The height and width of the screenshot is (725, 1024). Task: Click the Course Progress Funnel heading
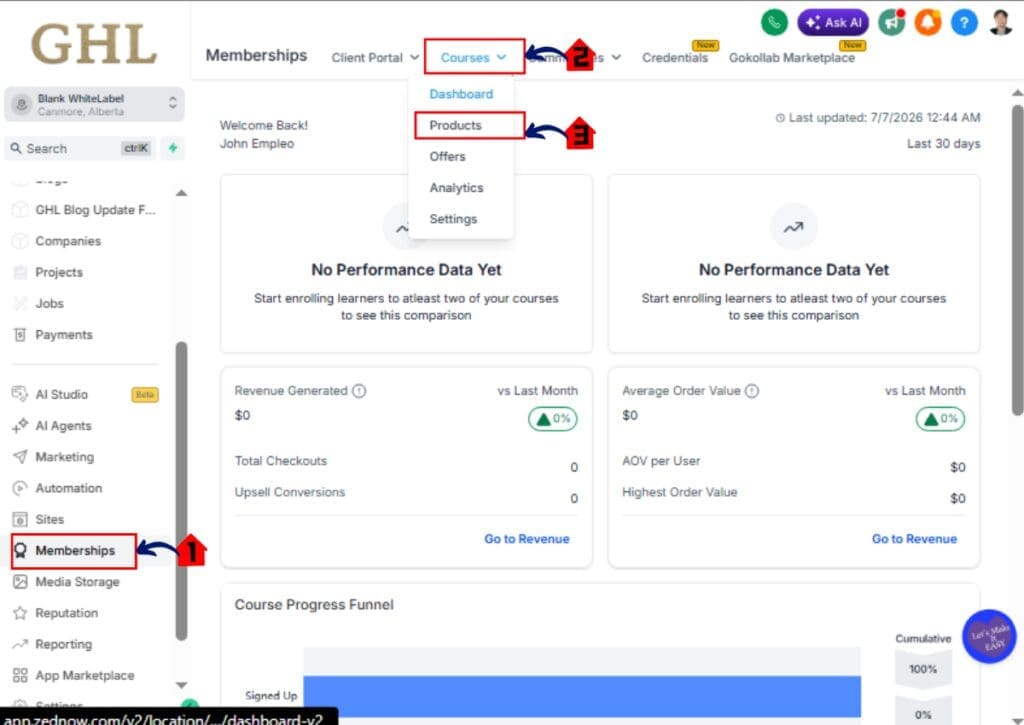pos(314,605)
